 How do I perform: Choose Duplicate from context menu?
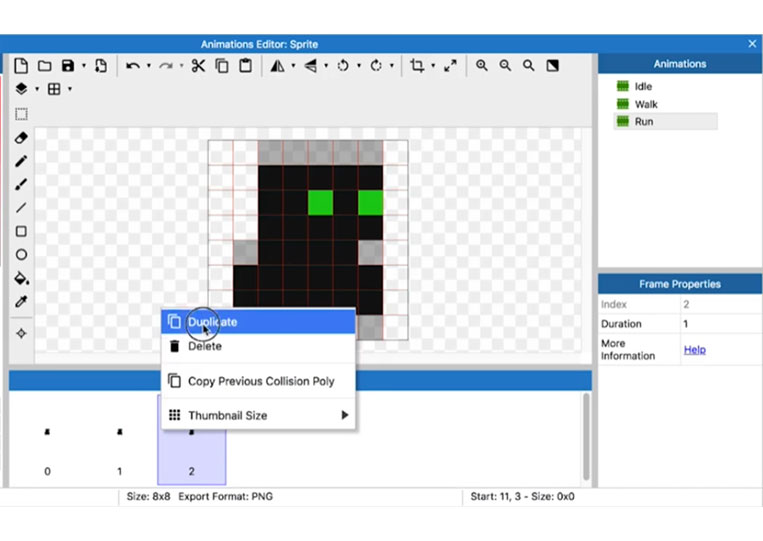(258, 322)
